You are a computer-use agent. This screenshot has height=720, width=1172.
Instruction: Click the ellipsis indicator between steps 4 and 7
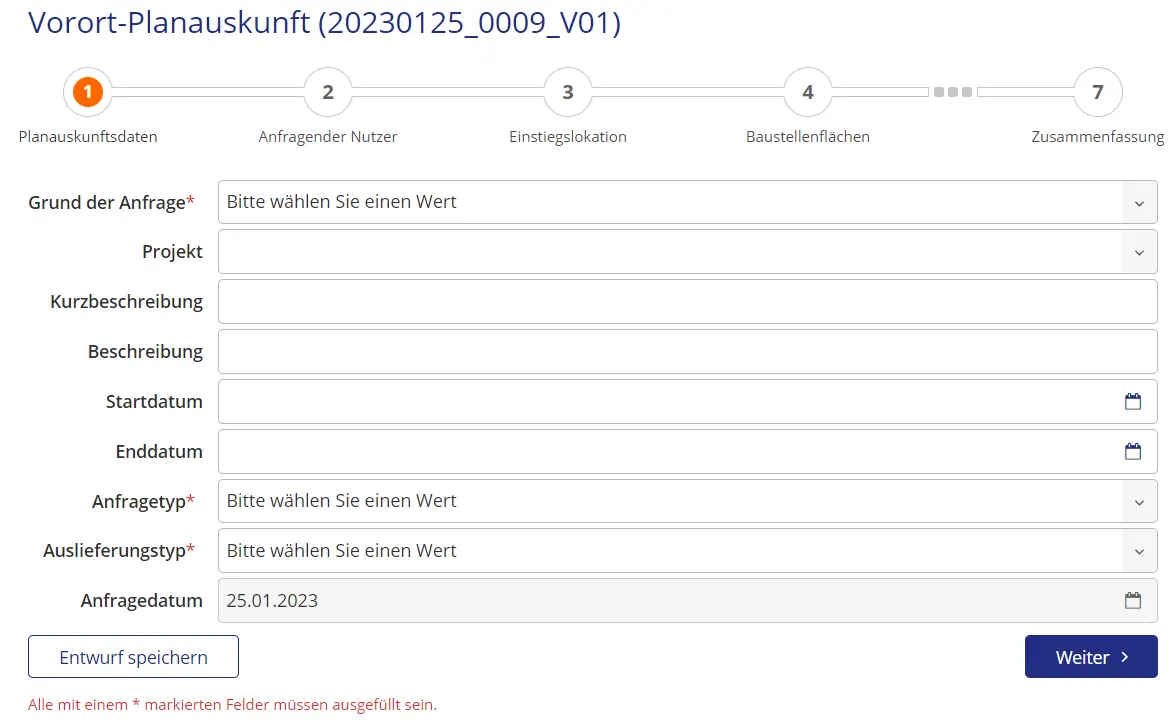[952, 91]
